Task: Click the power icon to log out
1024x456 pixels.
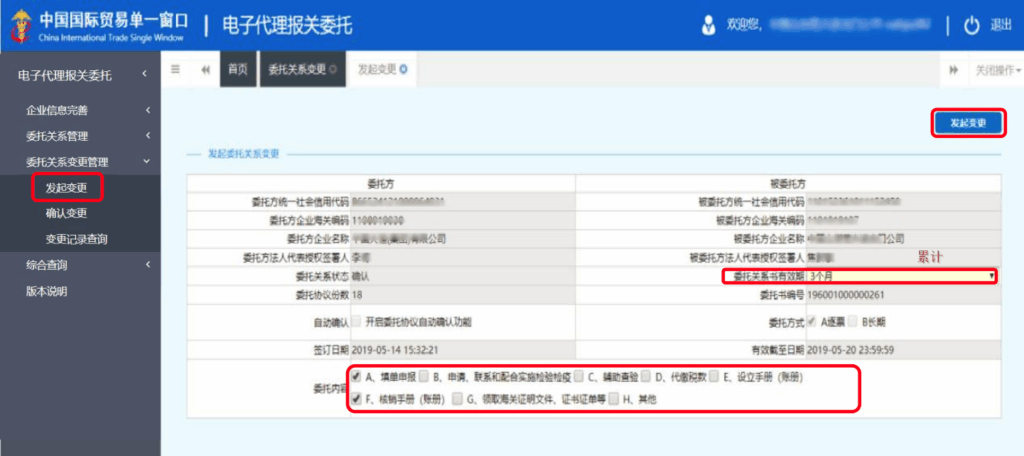Action: [x=972, y=25]
